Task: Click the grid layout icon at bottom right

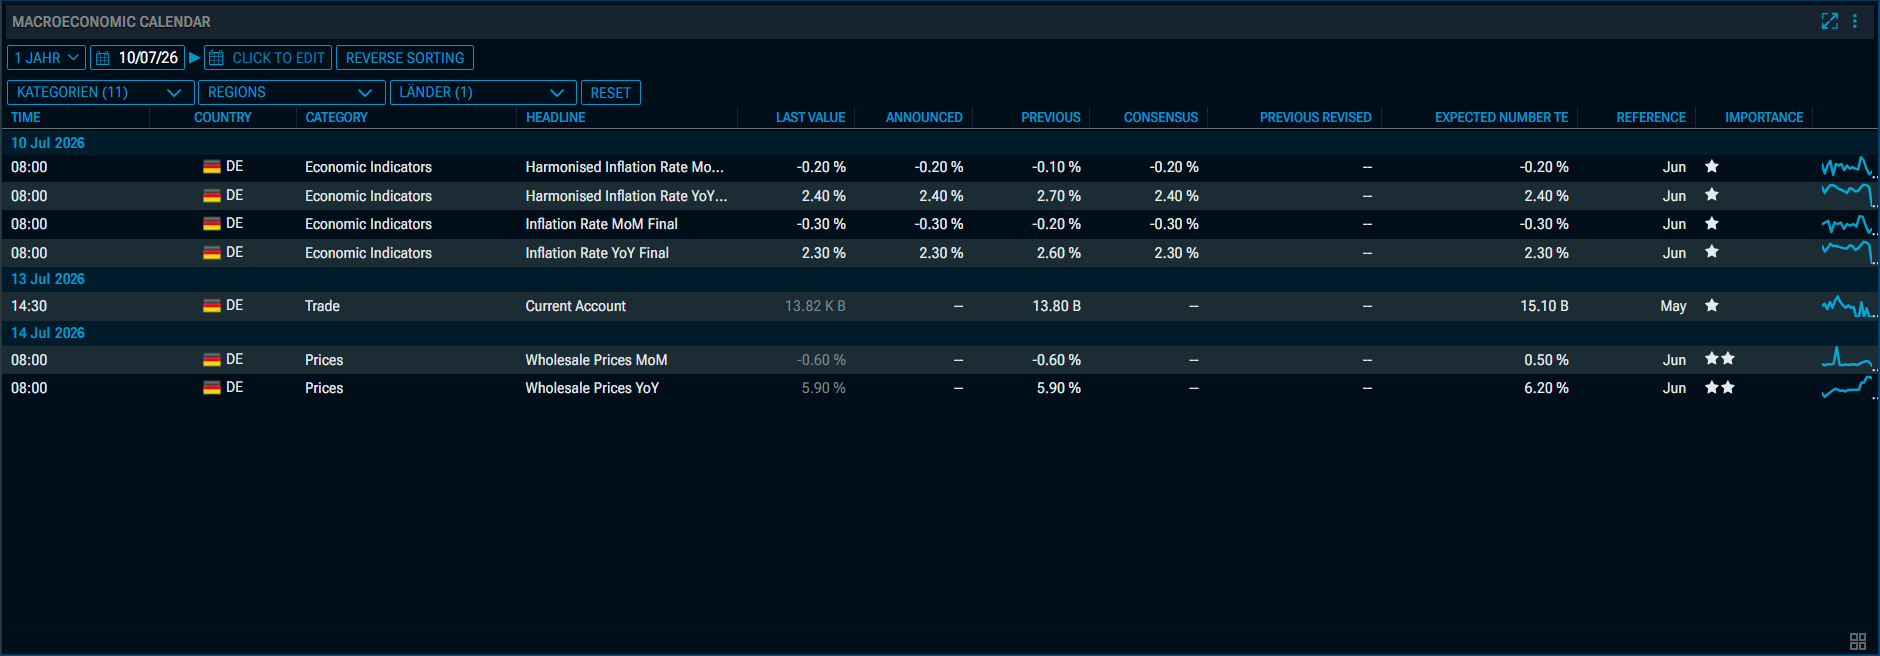Action: click(1857, 641)
